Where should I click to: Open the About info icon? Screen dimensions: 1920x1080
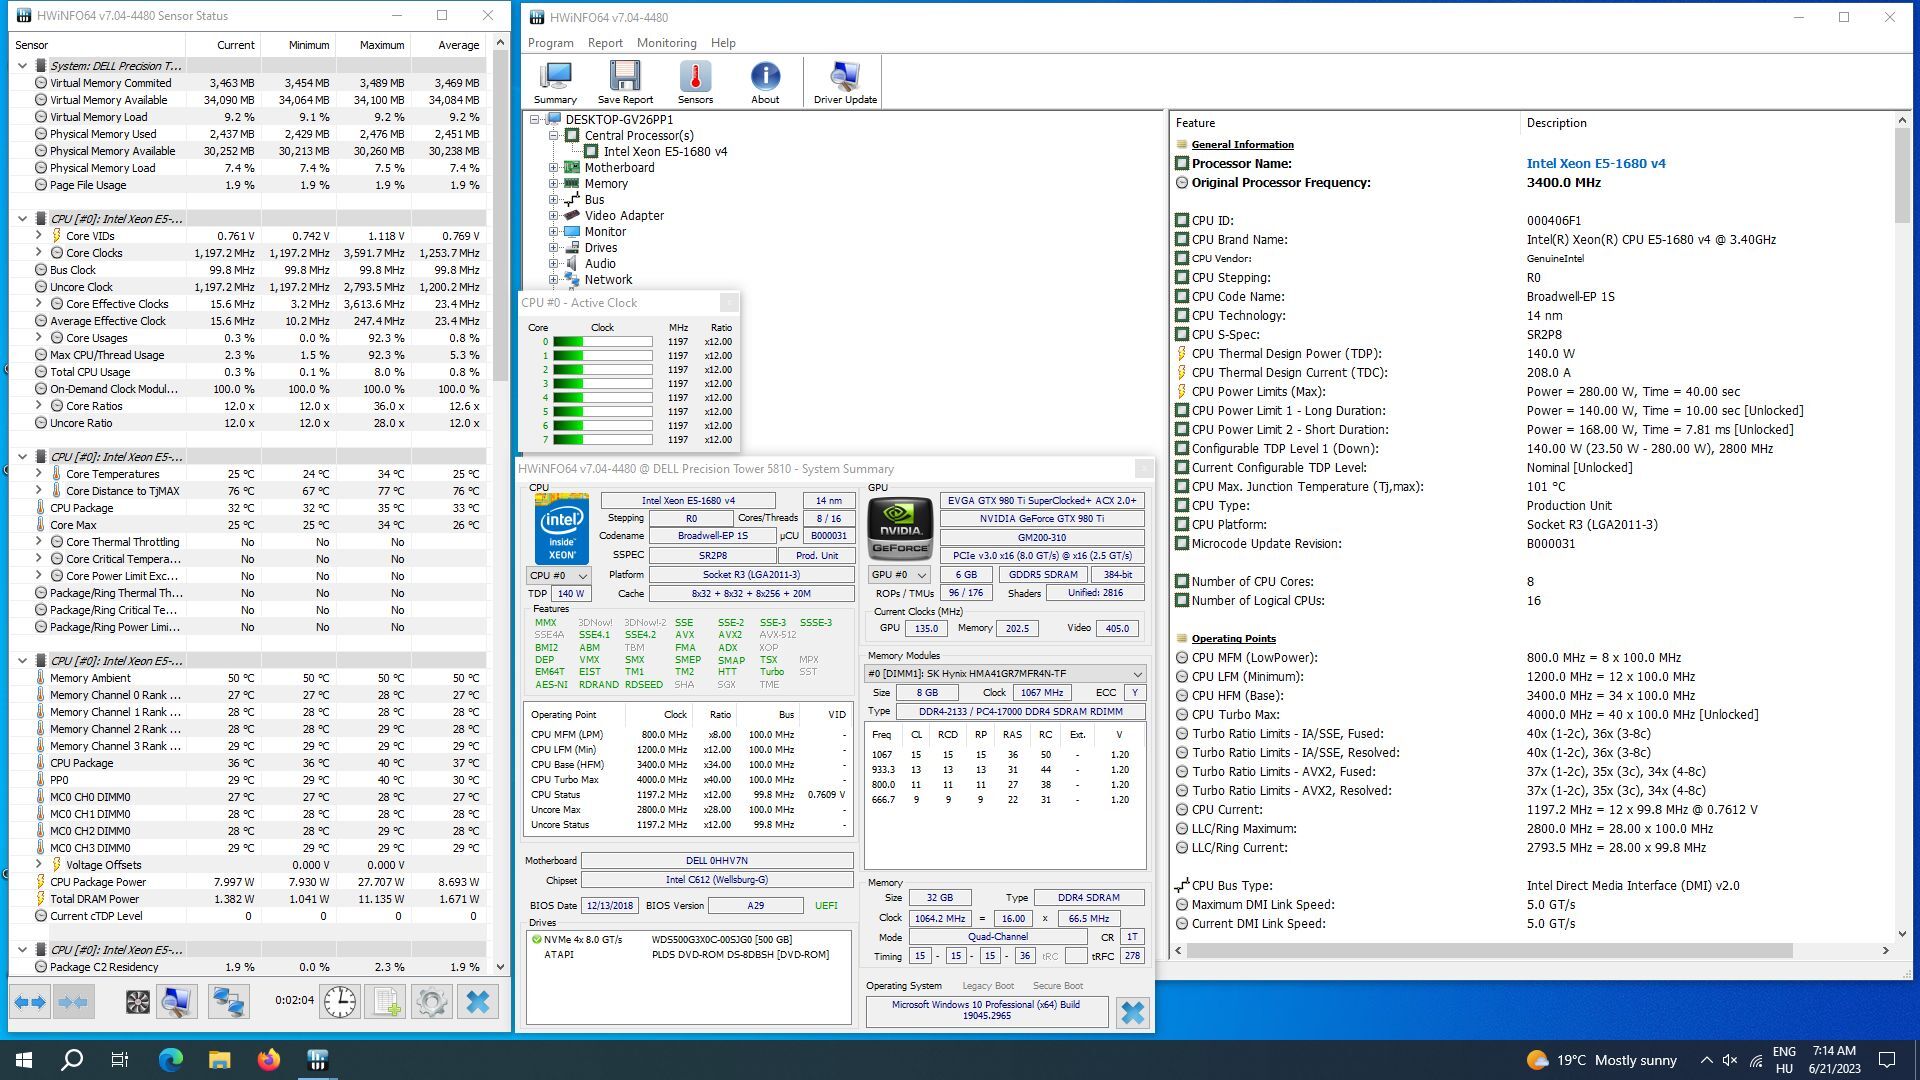click(765, 82)
